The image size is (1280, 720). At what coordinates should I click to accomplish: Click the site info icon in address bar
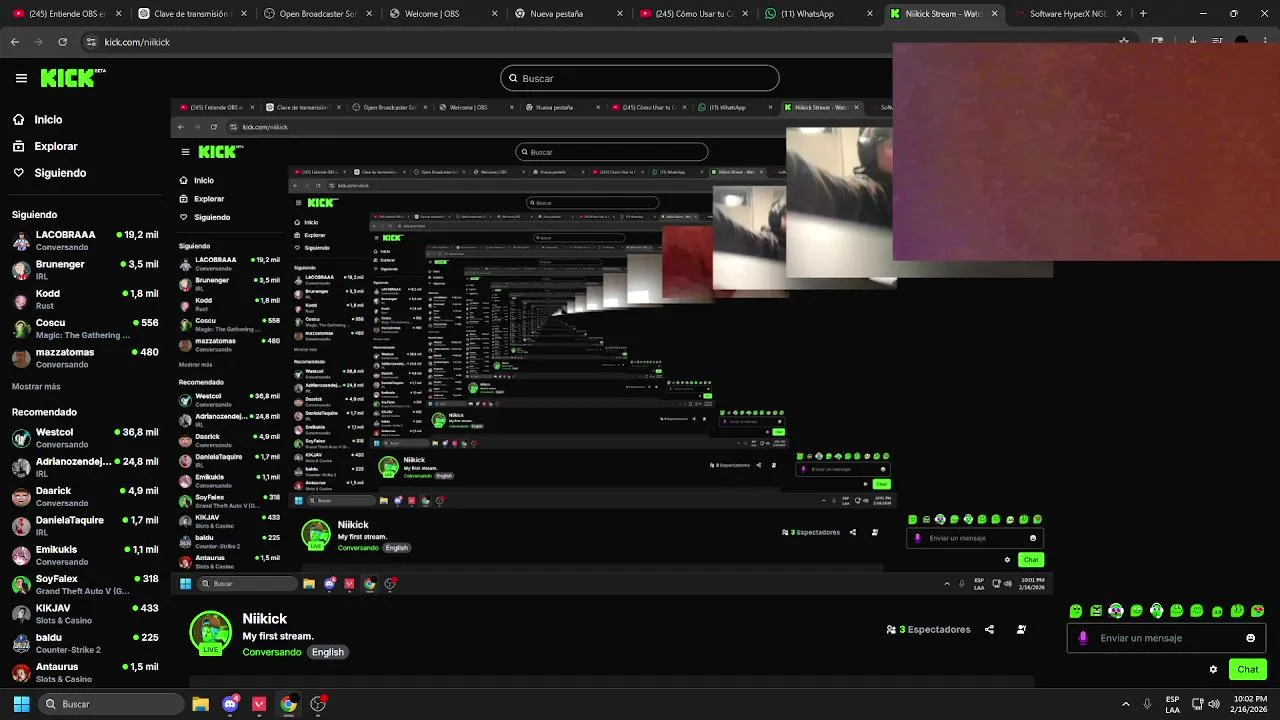coord(92,42)
